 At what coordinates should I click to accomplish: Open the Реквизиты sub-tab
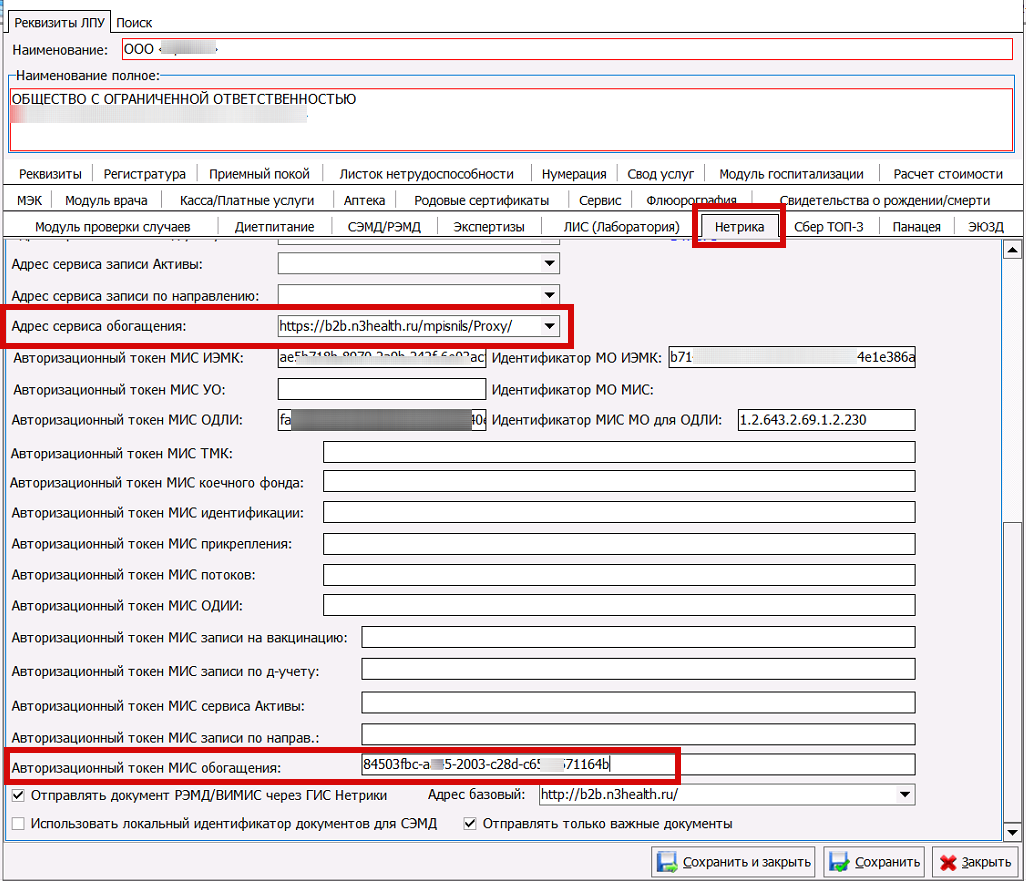(50, 173)
